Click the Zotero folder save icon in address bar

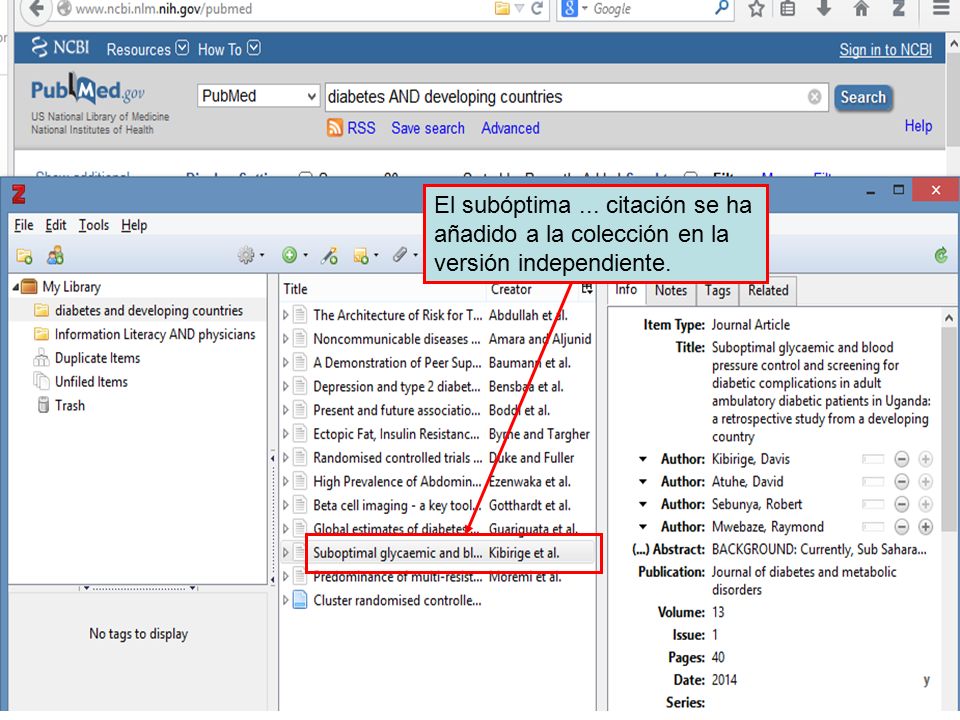coord(502,9)
